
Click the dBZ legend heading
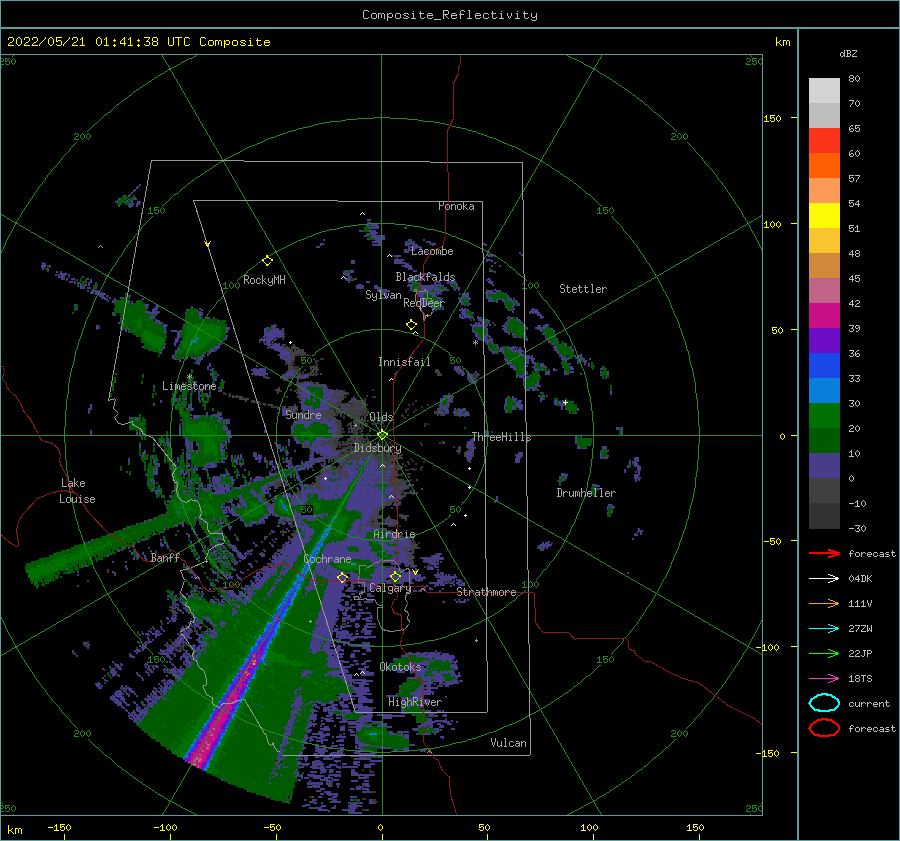(848, 53)
